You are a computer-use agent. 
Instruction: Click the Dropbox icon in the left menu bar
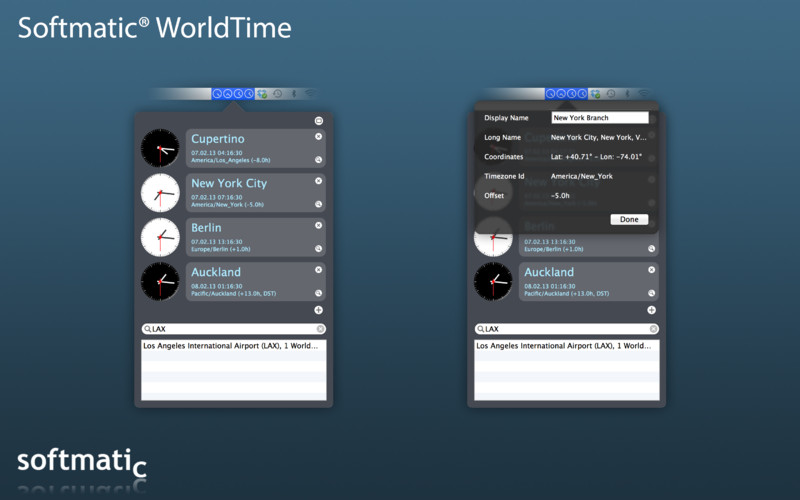(x=262, y=94)
